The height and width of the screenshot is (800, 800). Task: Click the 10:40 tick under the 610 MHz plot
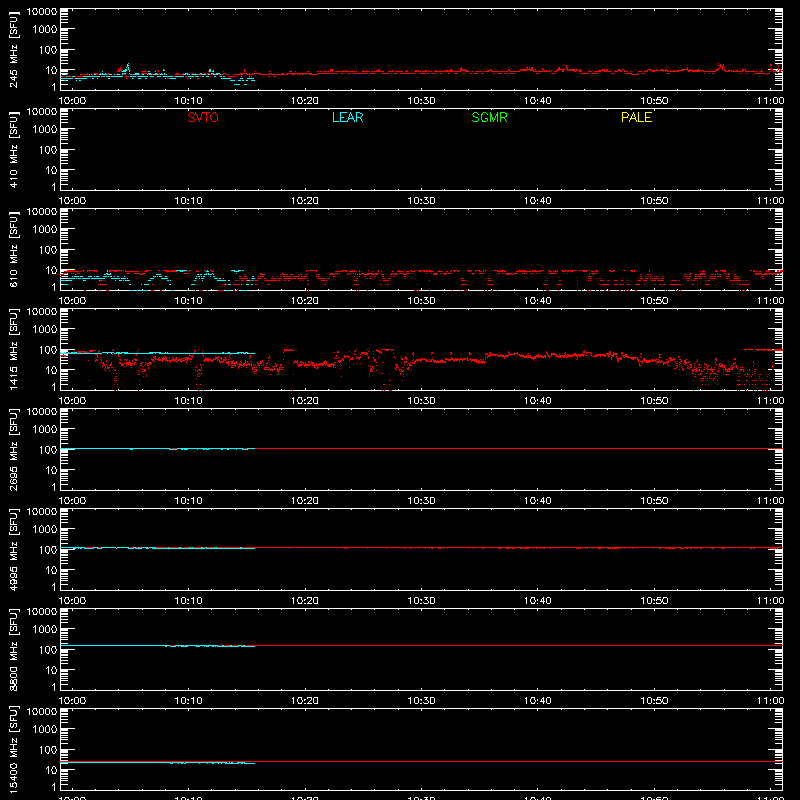(x=537, y=301)
